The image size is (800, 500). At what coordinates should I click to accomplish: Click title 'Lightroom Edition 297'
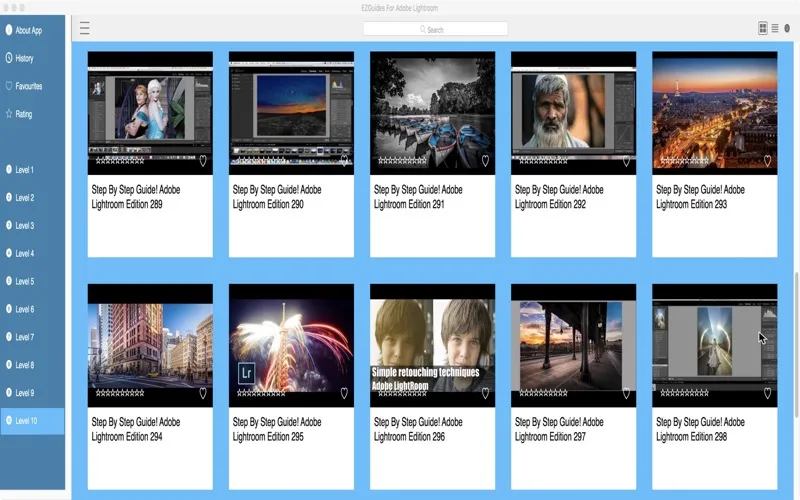[x=551, y=437]
